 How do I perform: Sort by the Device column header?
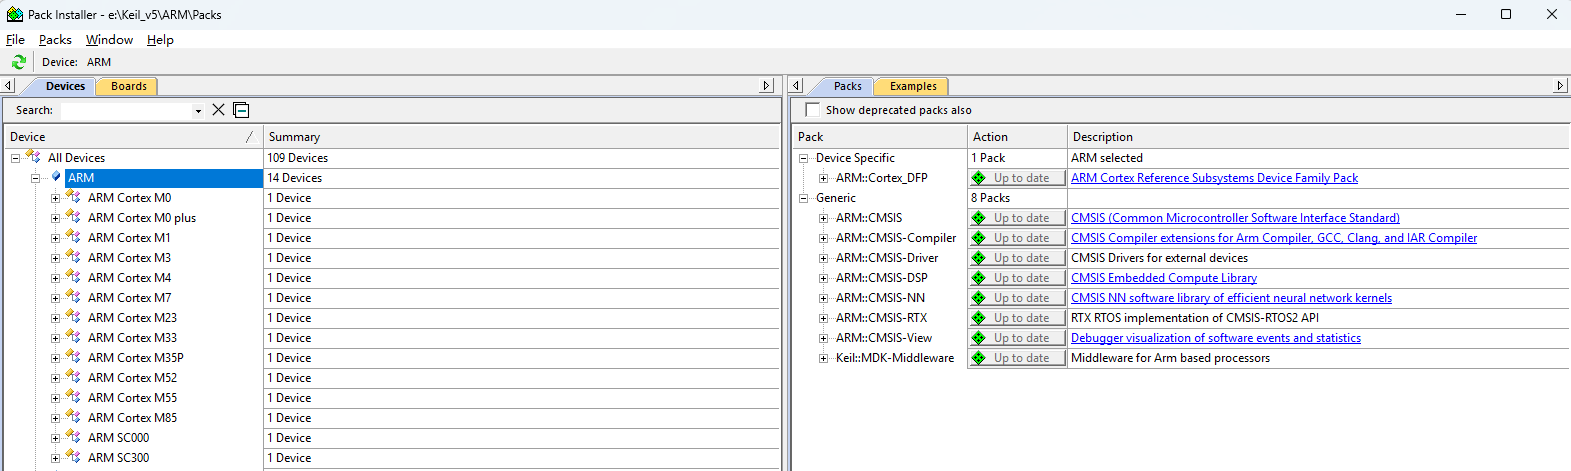[x=132, y=137]
